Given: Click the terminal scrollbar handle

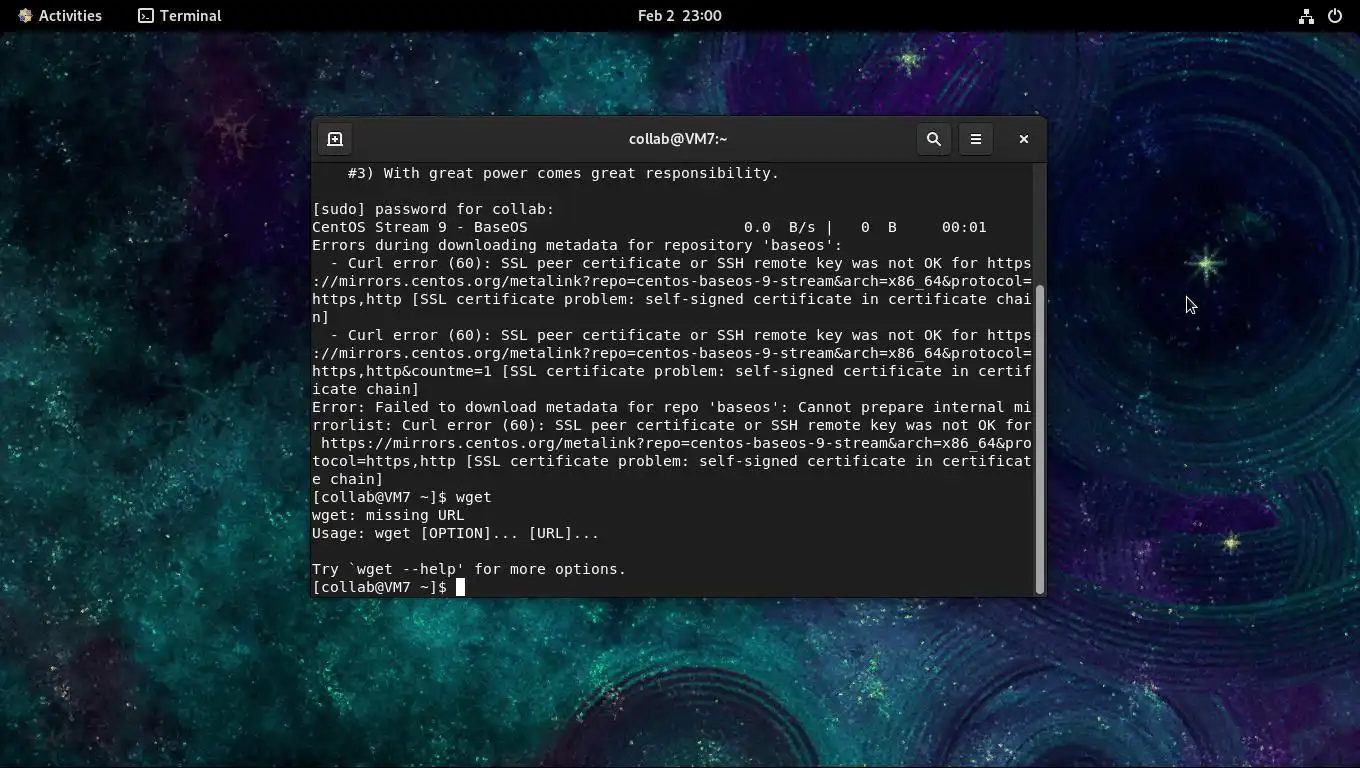Looking at the screenshot, I should click(x=1039, y=440).
